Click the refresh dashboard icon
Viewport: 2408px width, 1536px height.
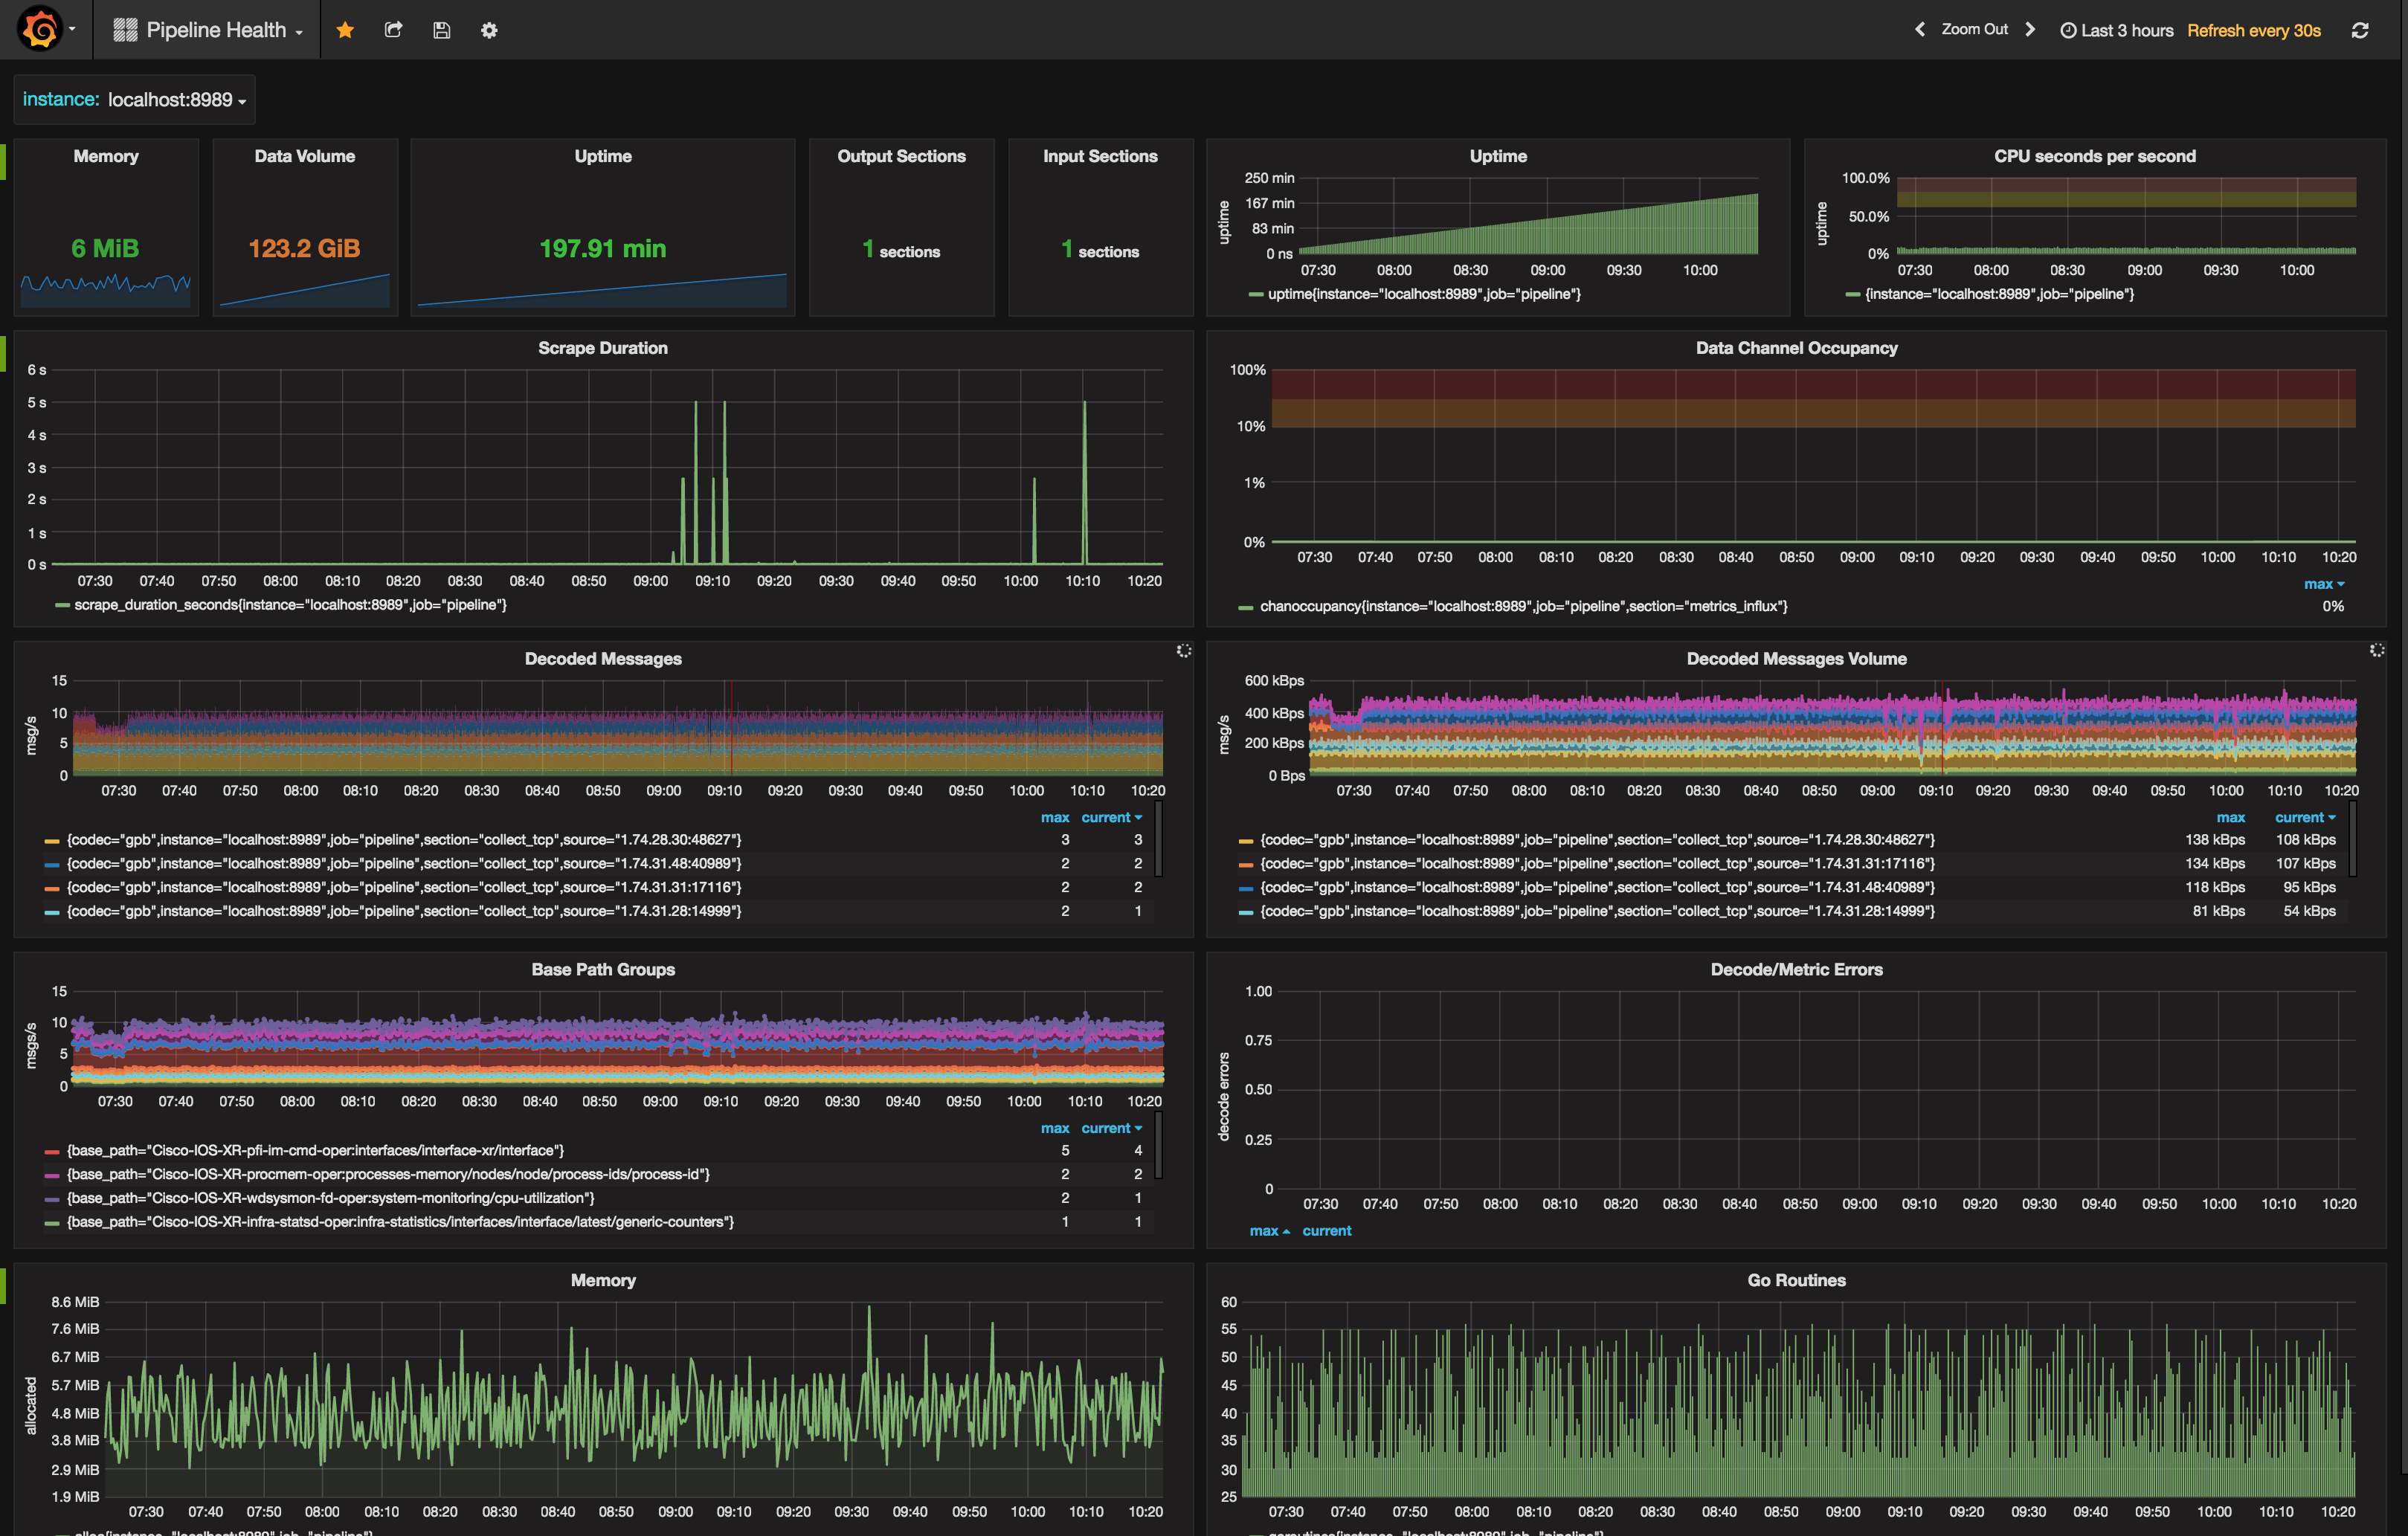click(2359, 30)
